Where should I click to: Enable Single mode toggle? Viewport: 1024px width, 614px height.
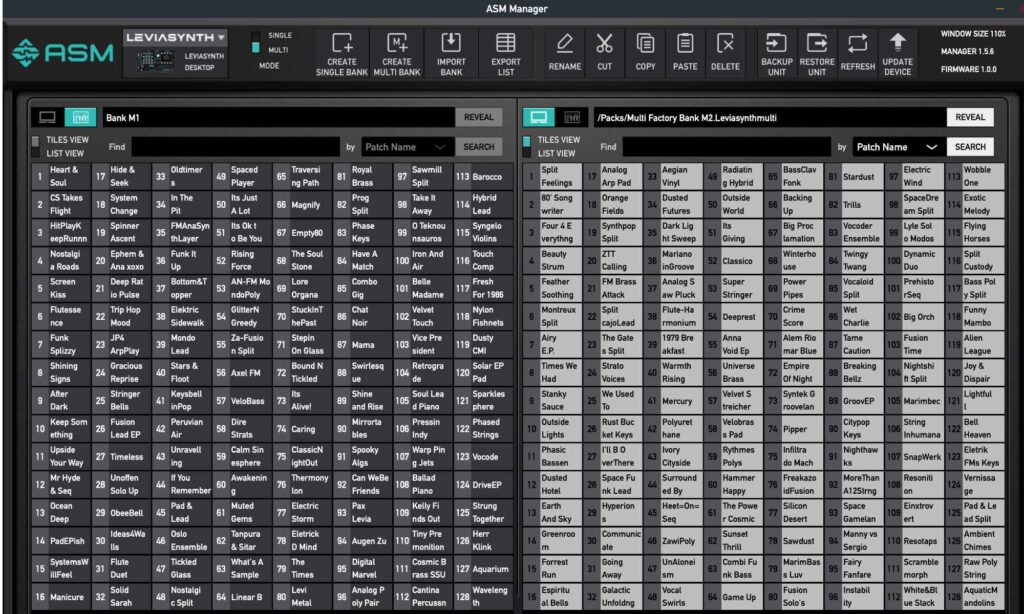tap(256, 35)
